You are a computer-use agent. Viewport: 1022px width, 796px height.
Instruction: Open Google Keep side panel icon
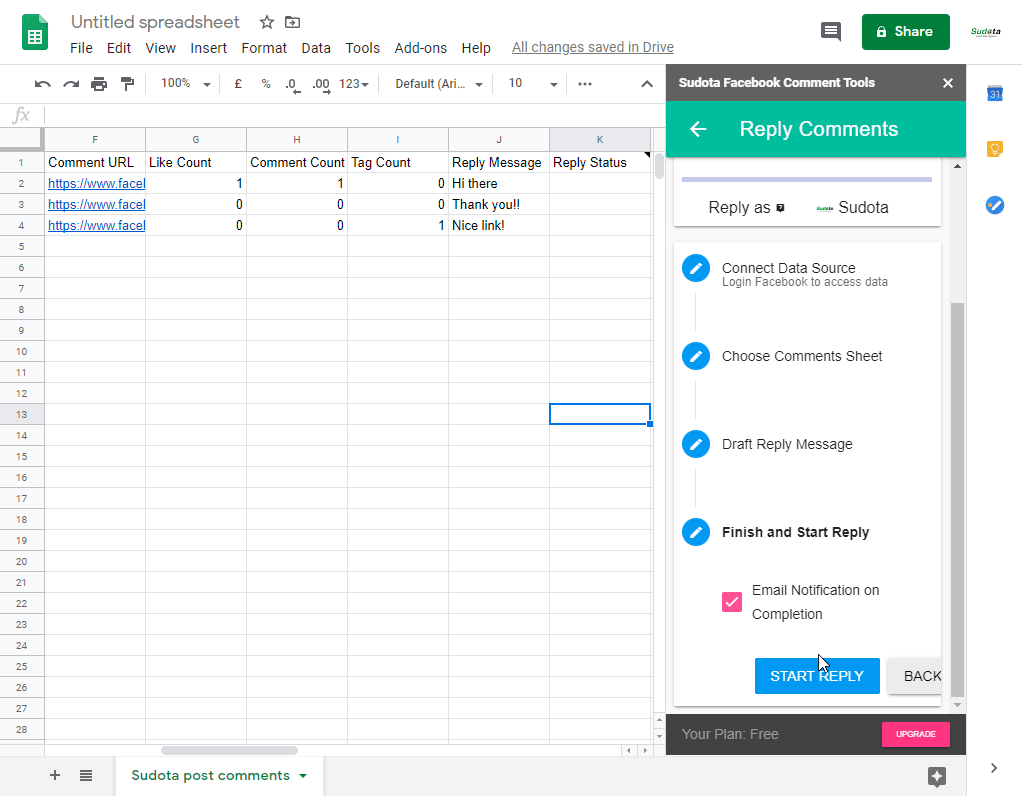point(995,149)
